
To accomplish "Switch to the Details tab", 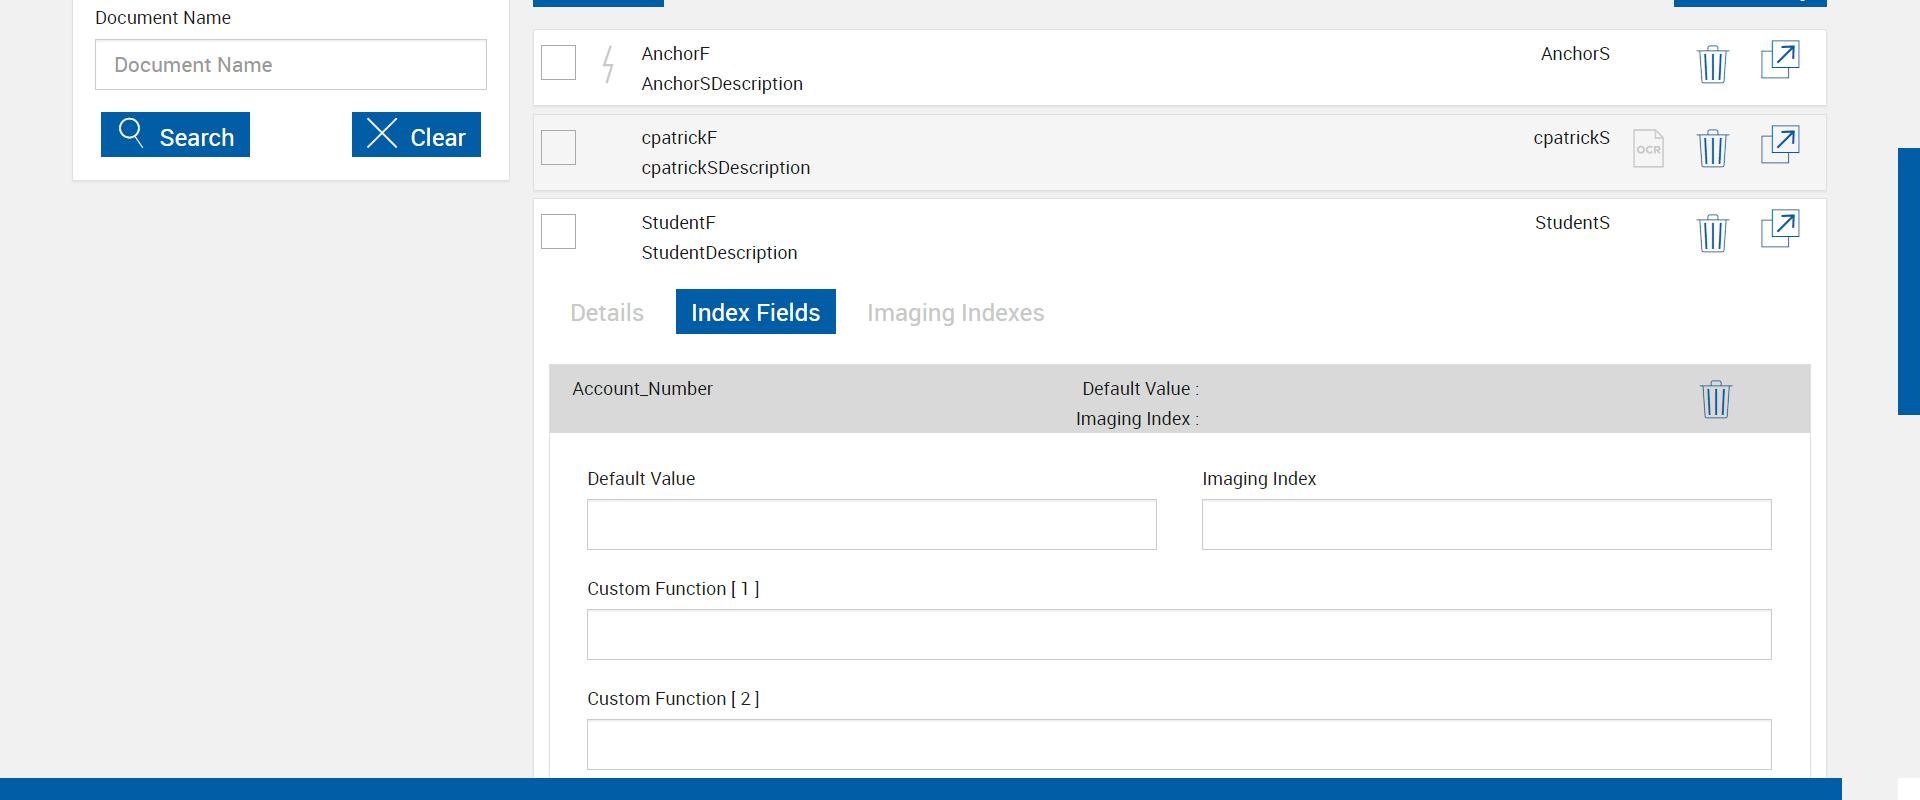I will [x=607, y=312].
